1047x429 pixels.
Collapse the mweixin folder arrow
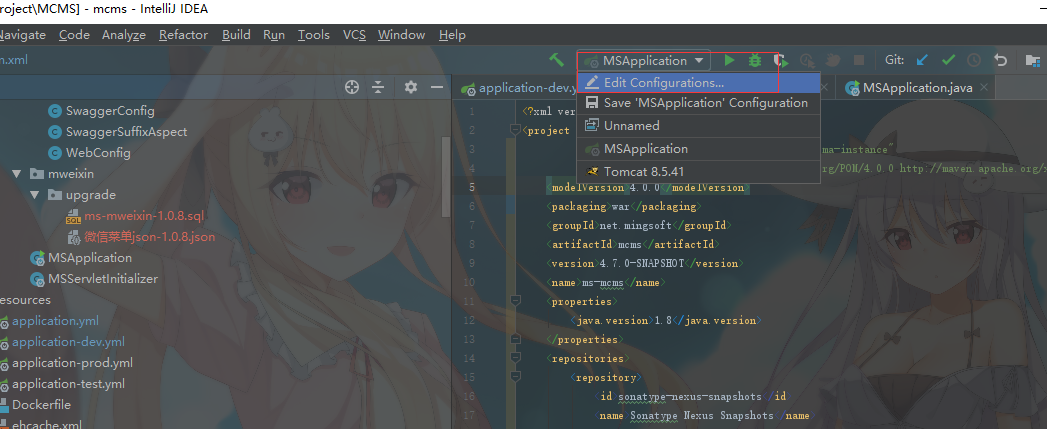(x=17, y=174)
